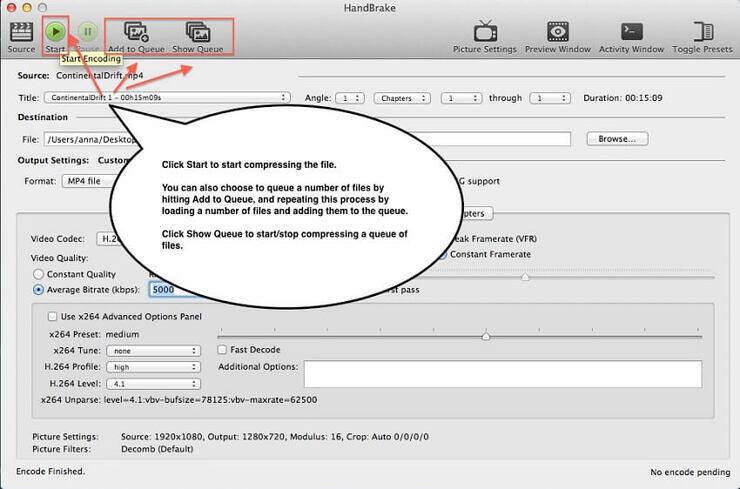Click the Toggle Presets drawer icon
The width and height of the screenshot is (740, 489).
703,32
